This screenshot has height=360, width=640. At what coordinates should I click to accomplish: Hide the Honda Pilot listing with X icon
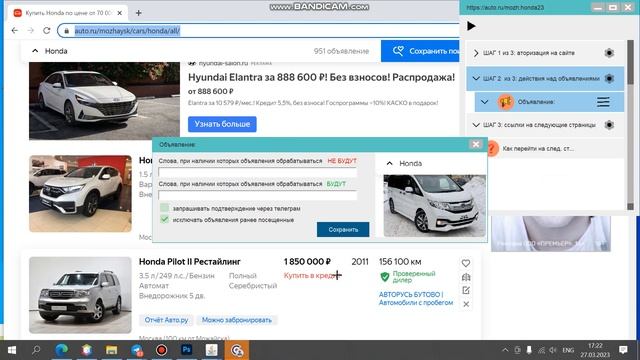(466, 304)
